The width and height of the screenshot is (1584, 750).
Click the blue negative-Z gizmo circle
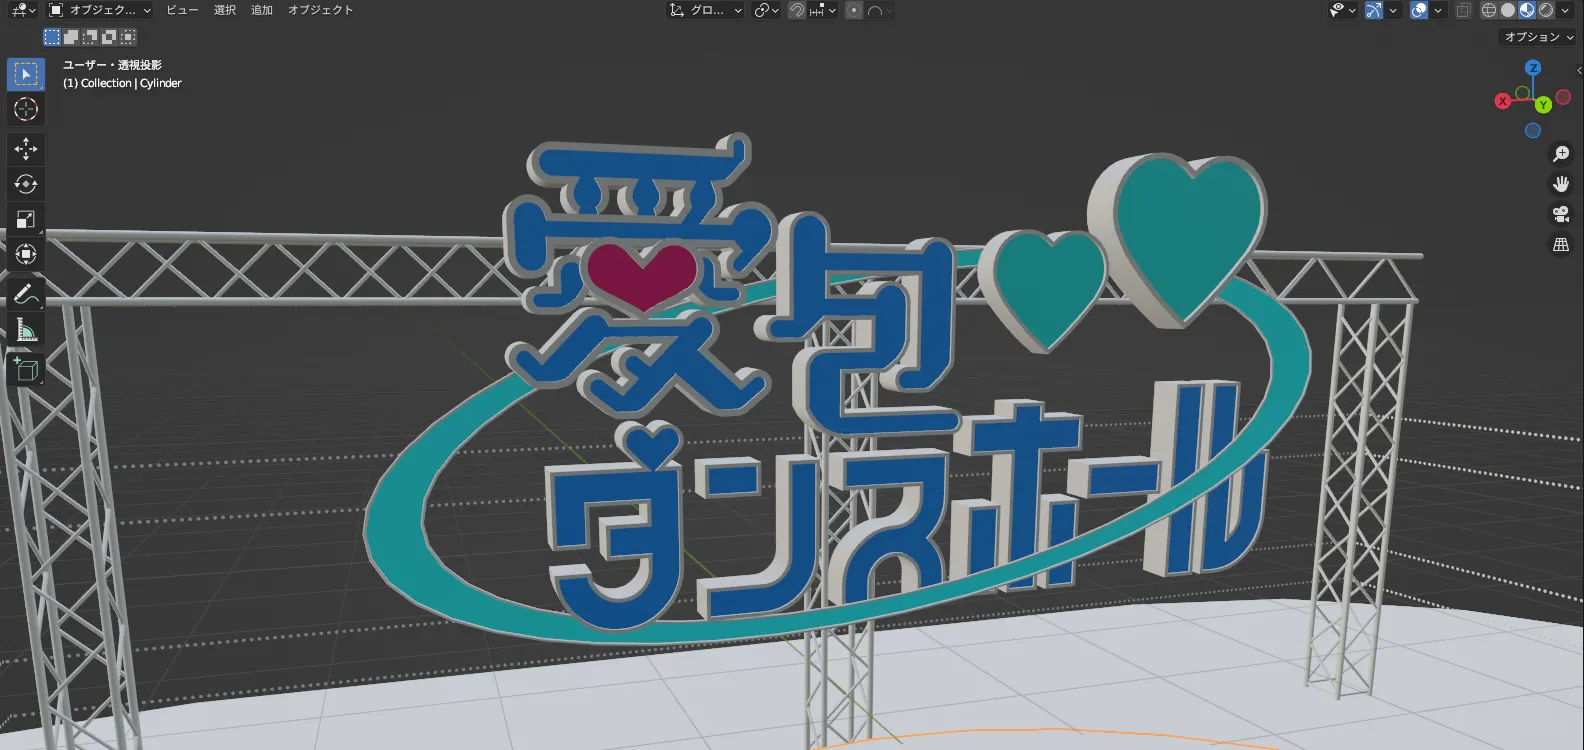(x=1533, y=130)
